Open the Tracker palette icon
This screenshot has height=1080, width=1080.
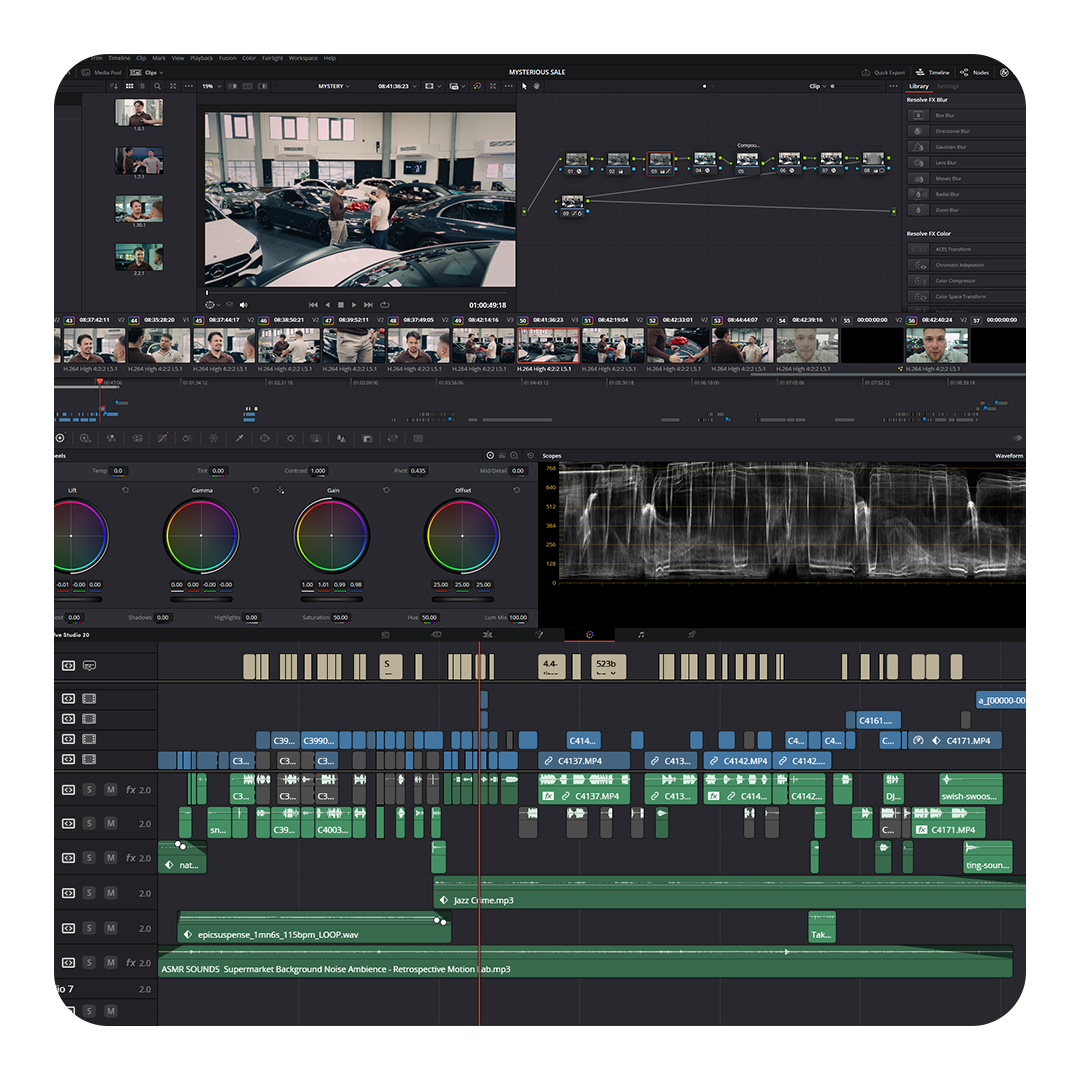tap(290, 438)
